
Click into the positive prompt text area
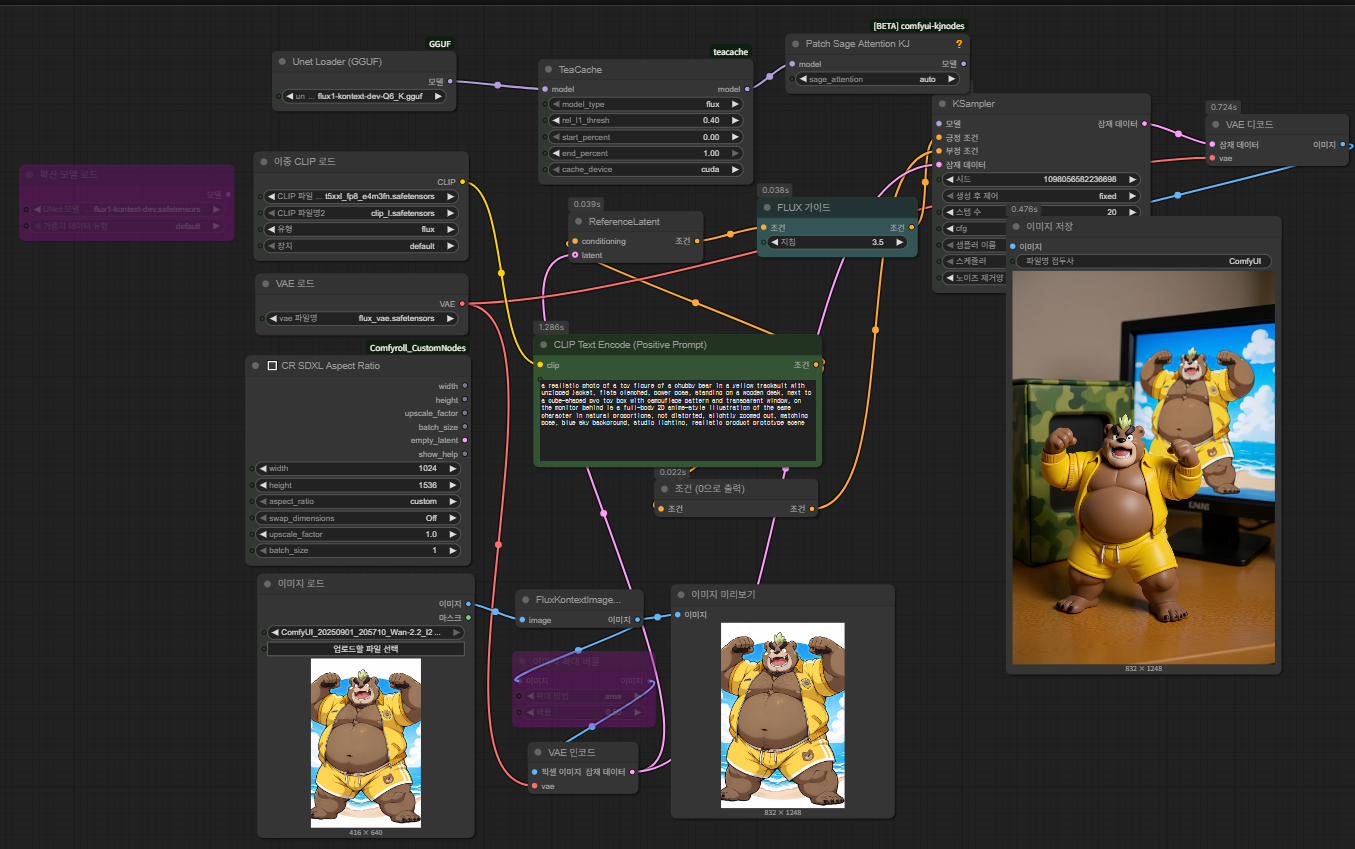[677, 420]
